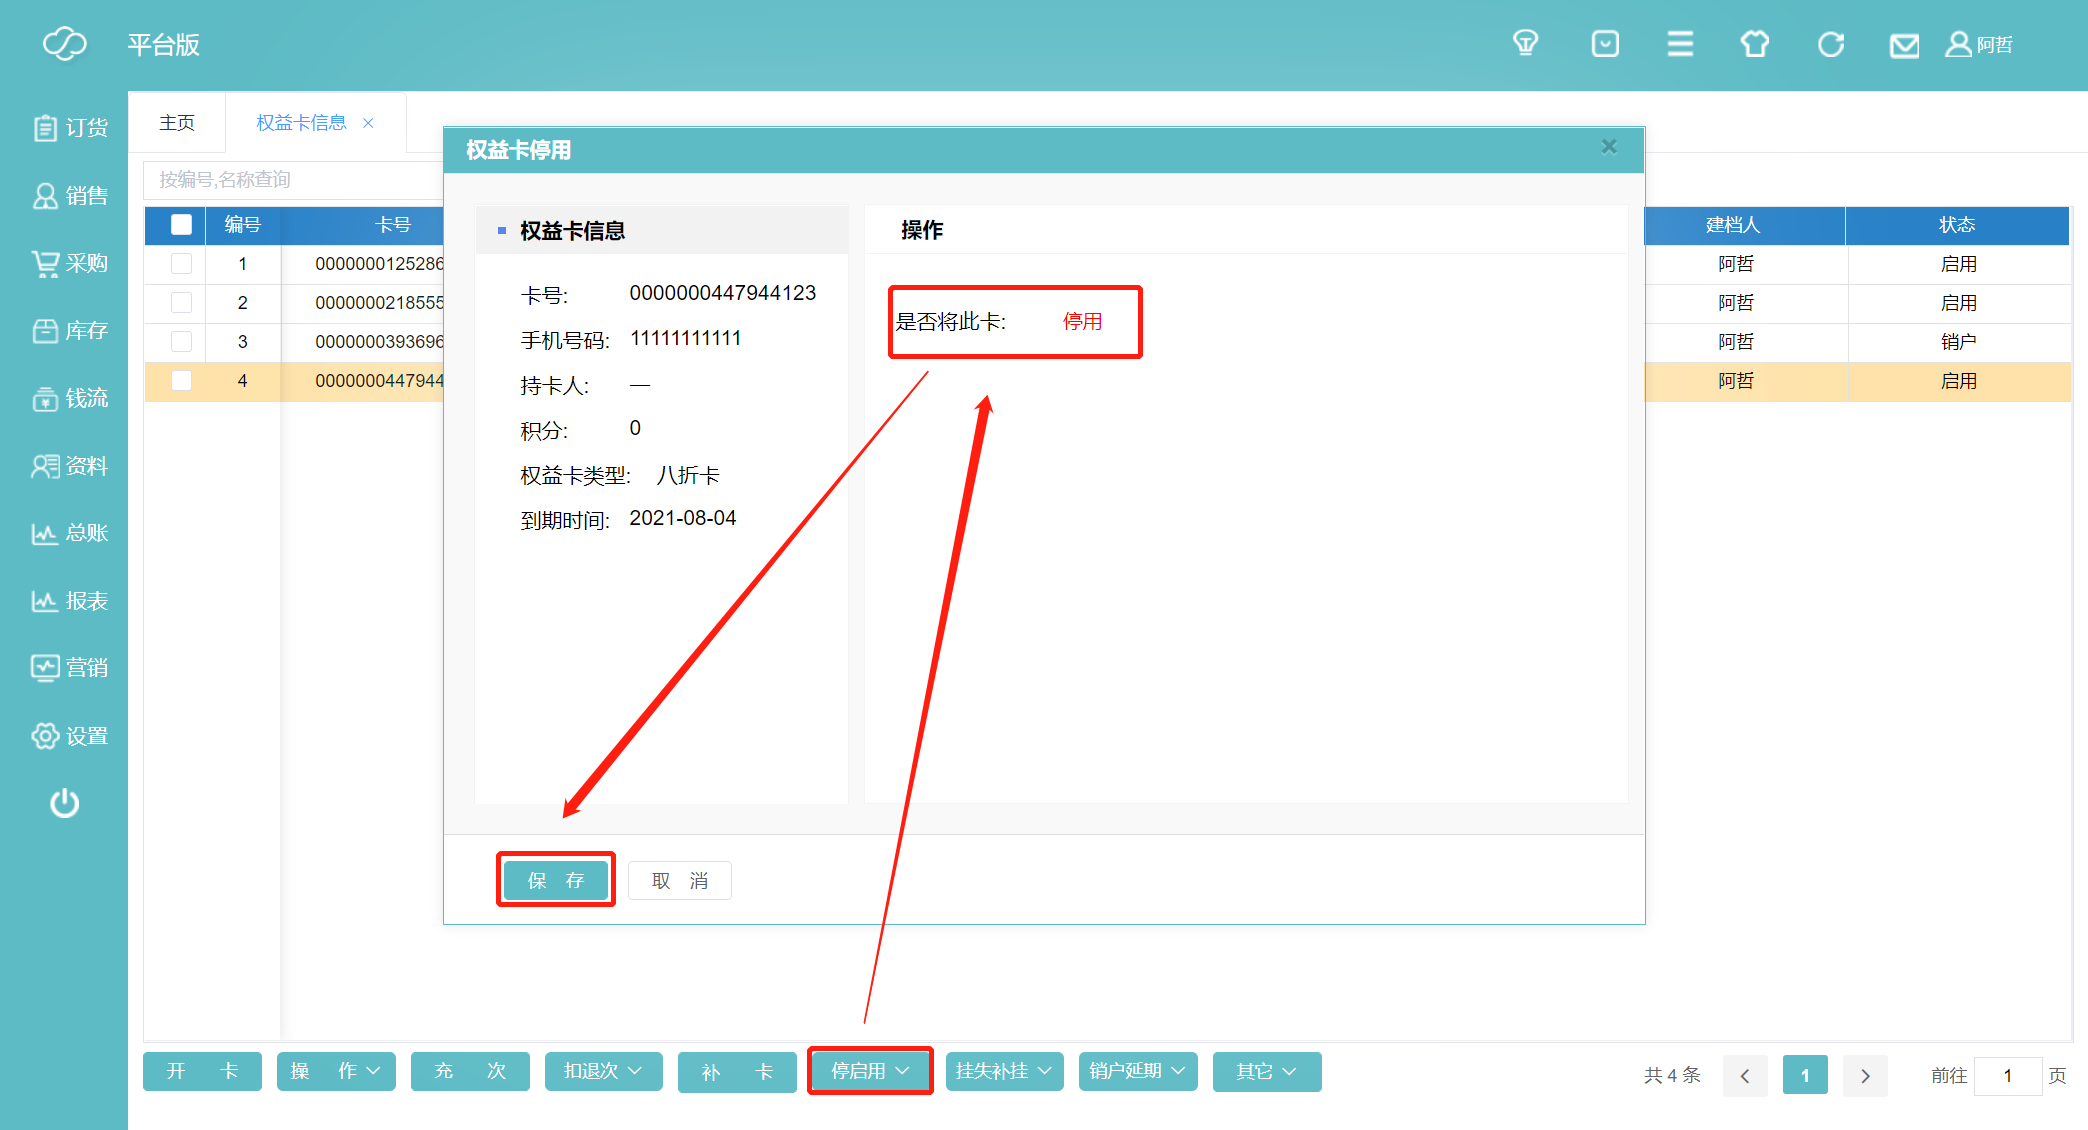Toggle the select-all checkbox in the table header
The height and width of the screenshot is (1130, 2088).
point(181,225)
